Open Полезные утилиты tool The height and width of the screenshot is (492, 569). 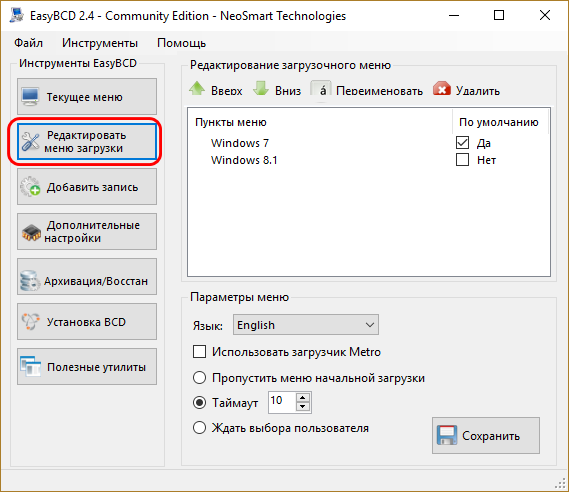pos(87,367)
